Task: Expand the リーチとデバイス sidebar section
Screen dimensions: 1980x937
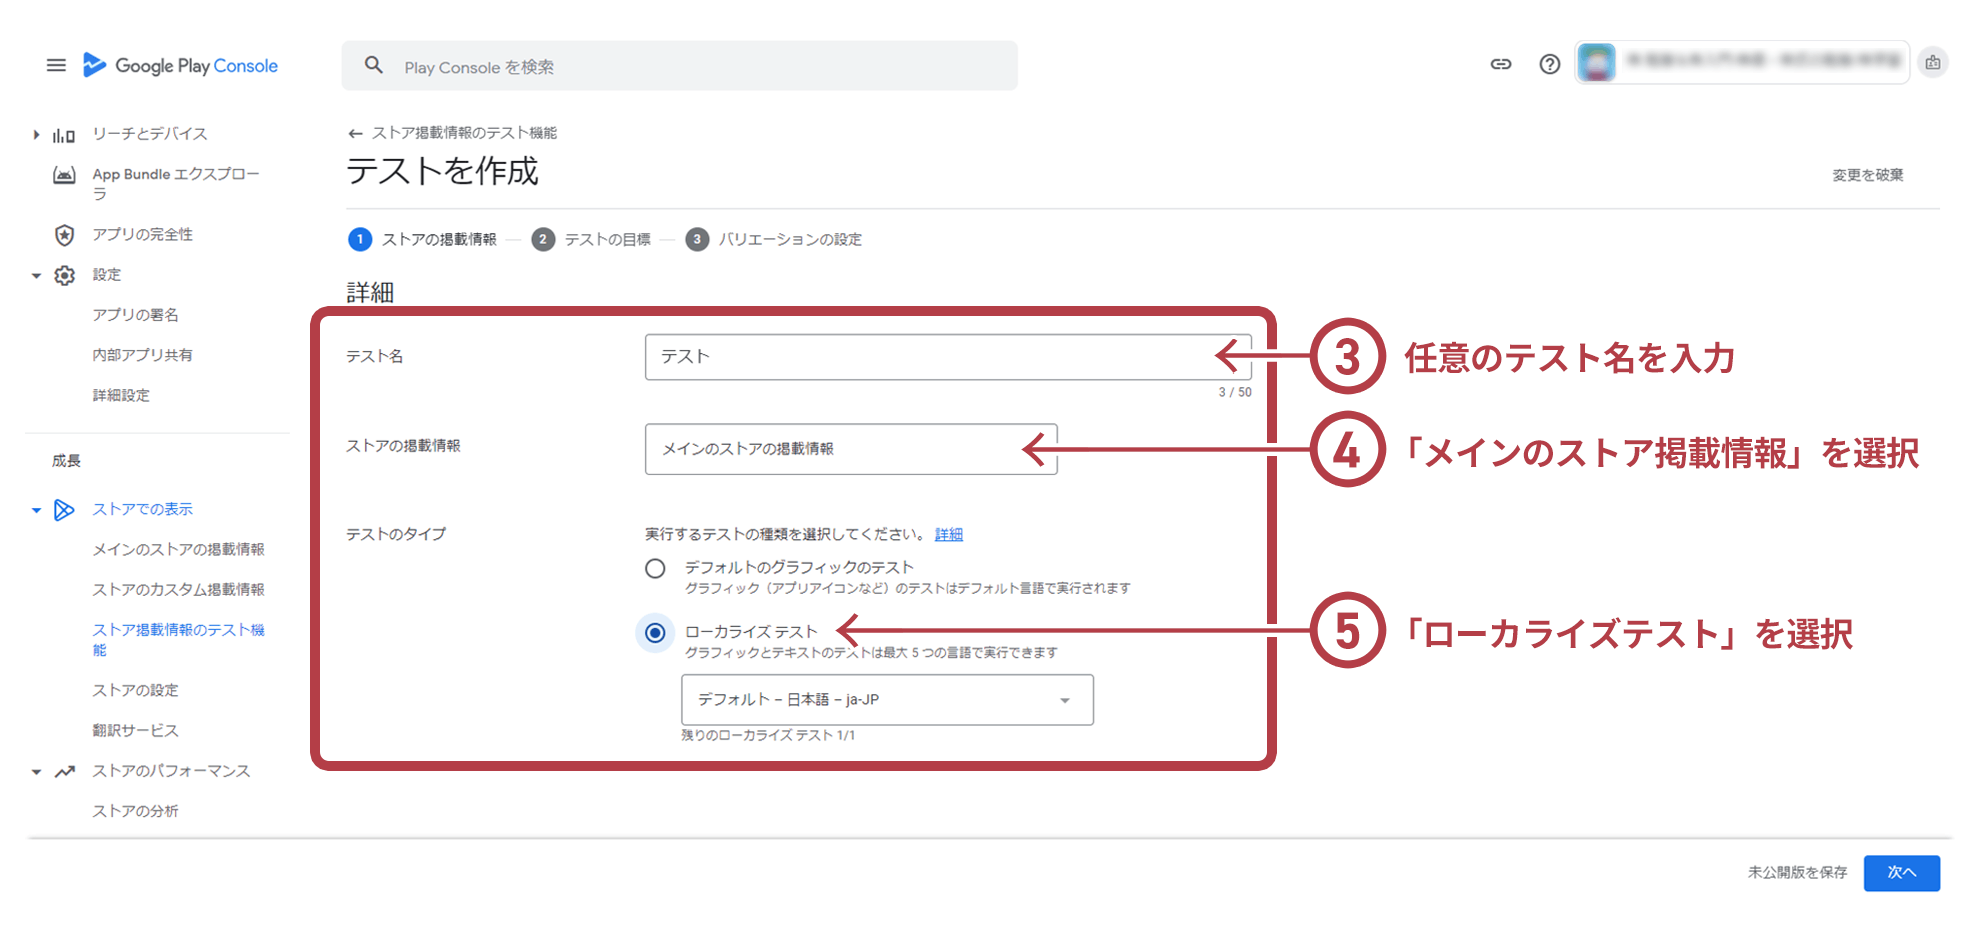Action: pos(36,134)
